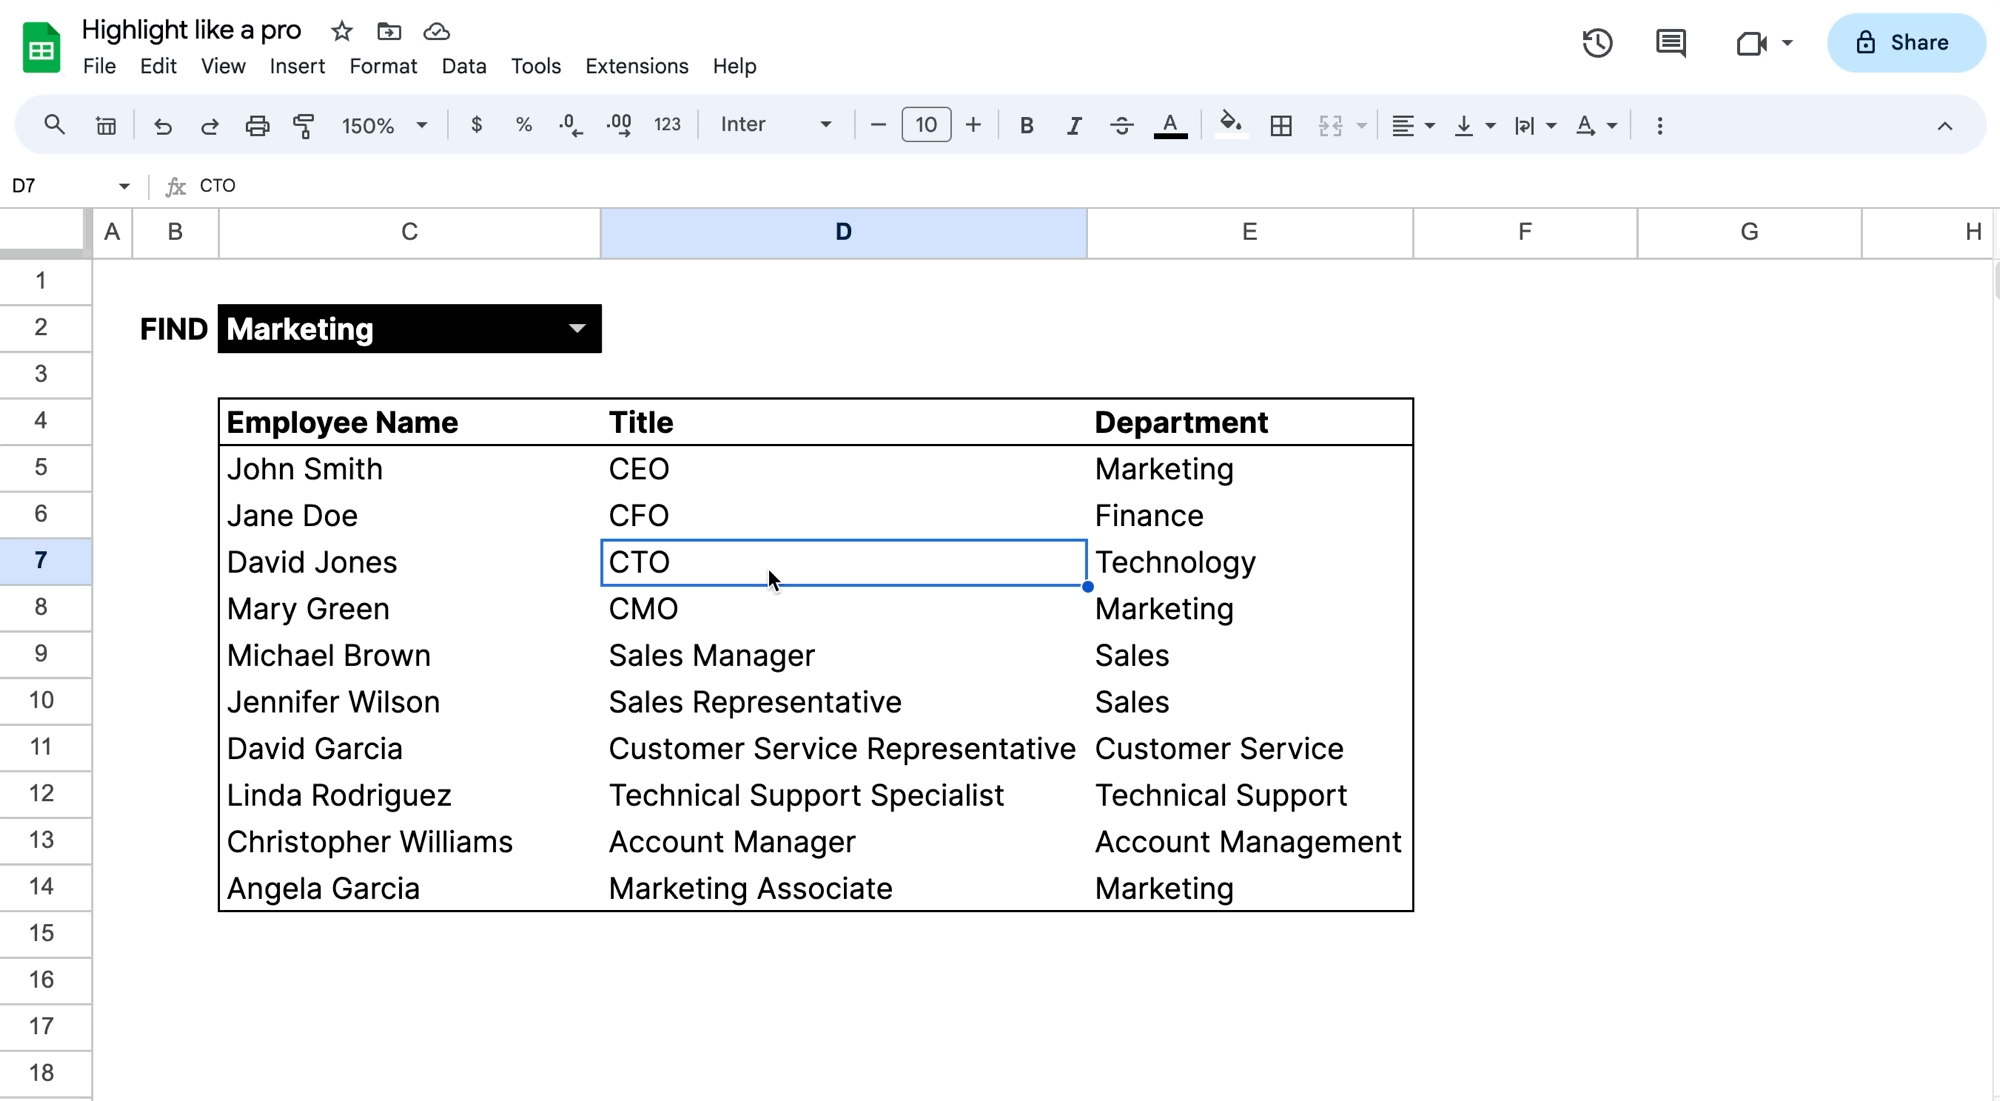Viewport: 2000px width, 1101px height.
Task: Increase font size with plus button
Action: [973, 125]
